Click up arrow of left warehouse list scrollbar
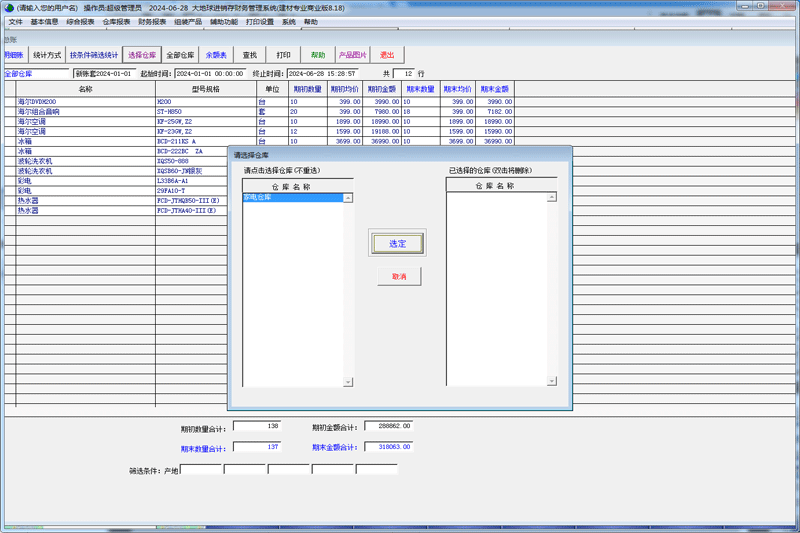 coord(348,198)
